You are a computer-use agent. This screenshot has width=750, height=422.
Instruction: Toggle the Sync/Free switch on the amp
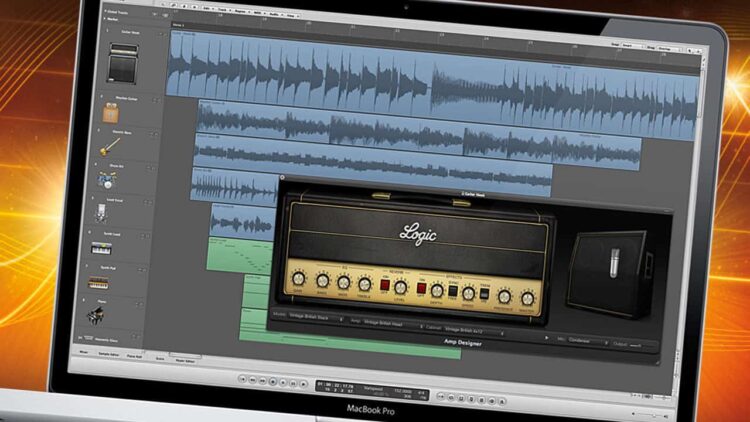(453, 291)
